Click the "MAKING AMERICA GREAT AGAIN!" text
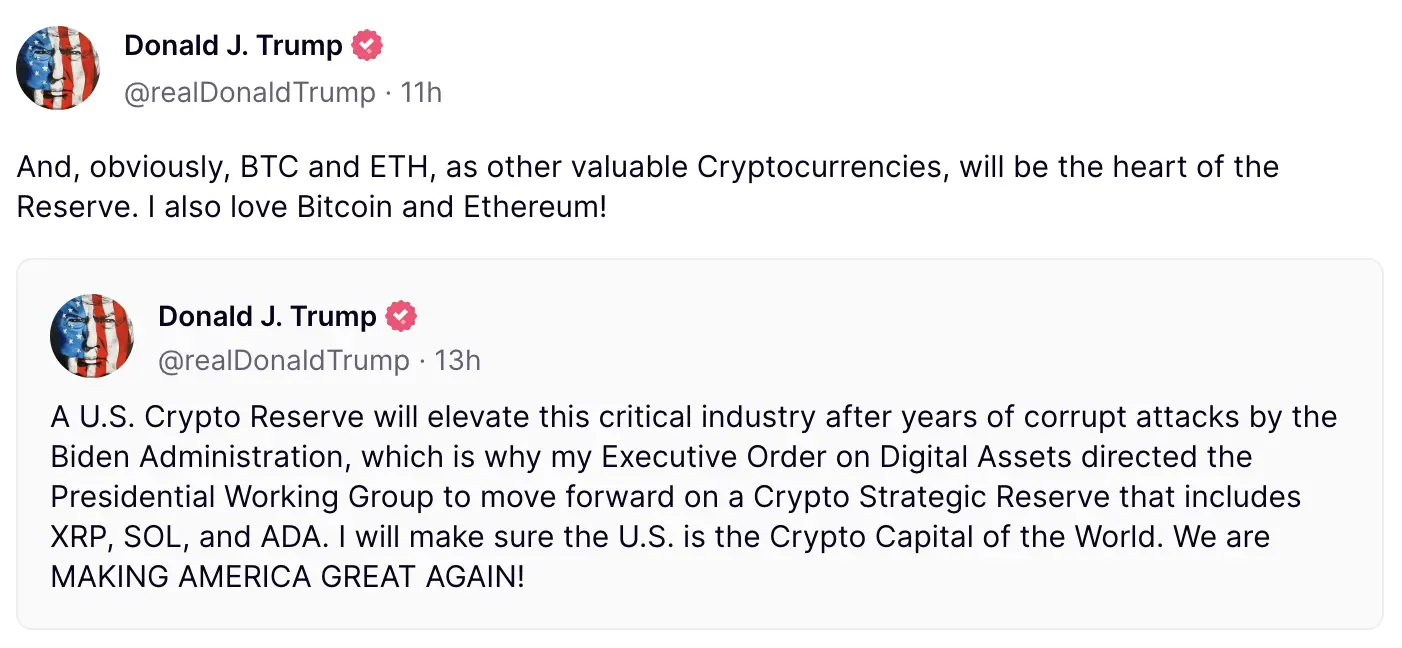 click(x=287, y=577)
